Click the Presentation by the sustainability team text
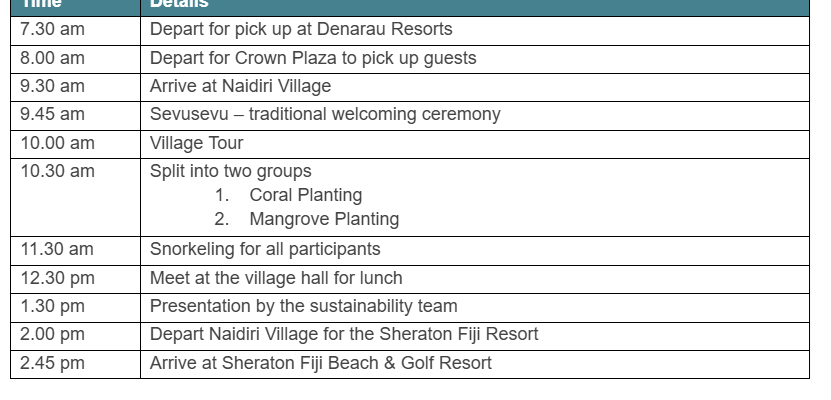Viewport: 831px width, 400px height. (x=303, y=306)
